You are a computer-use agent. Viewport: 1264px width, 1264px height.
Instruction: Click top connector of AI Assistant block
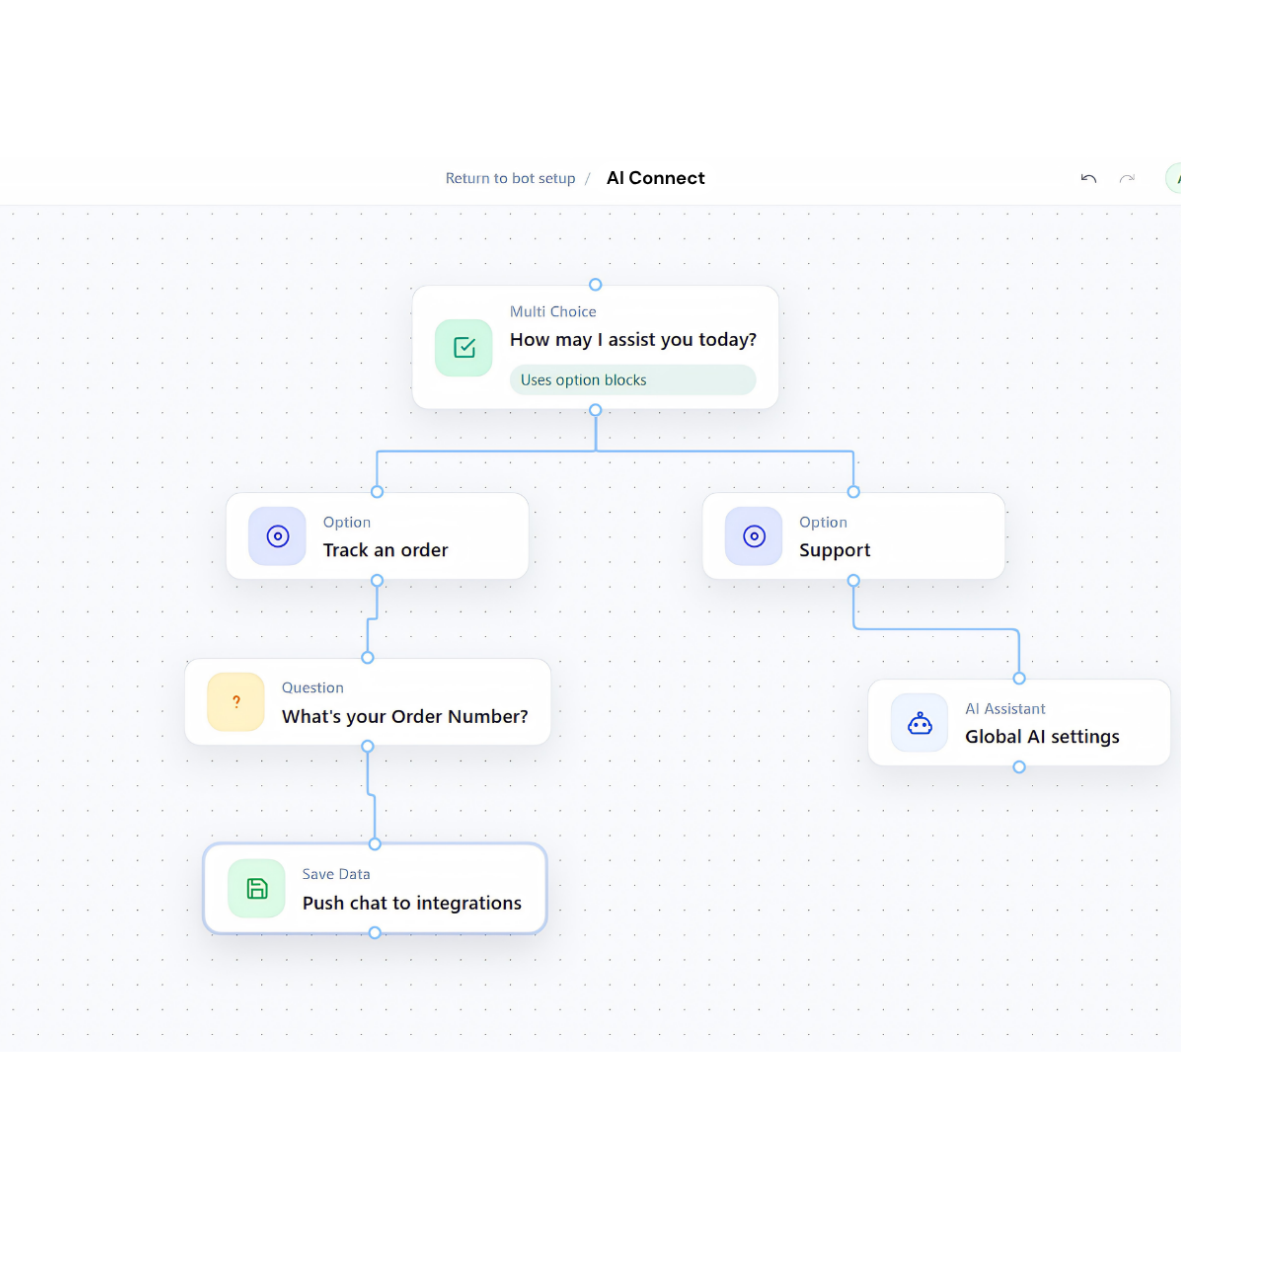(1019, 678)
